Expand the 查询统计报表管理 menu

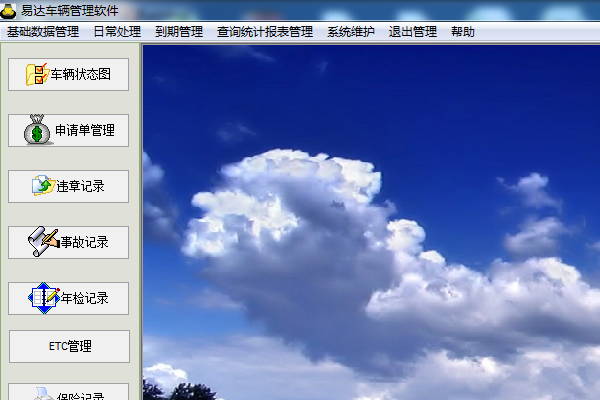265,32
